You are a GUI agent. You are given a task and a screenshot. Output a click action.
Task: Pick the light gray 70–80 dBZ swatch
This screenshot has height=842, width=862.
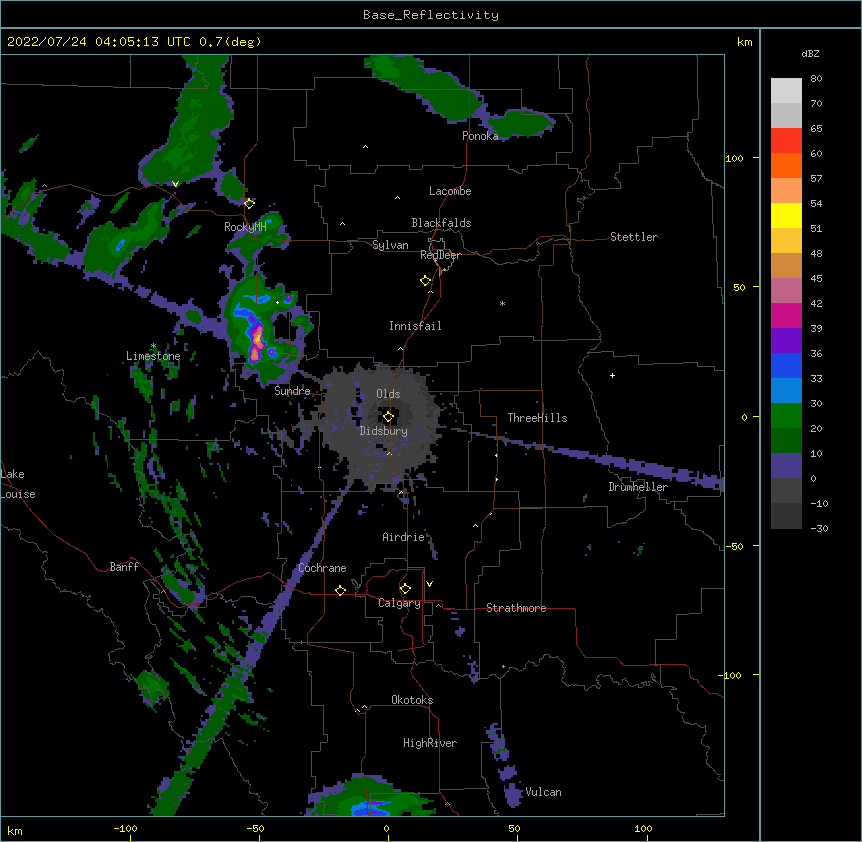coord(786,91)
